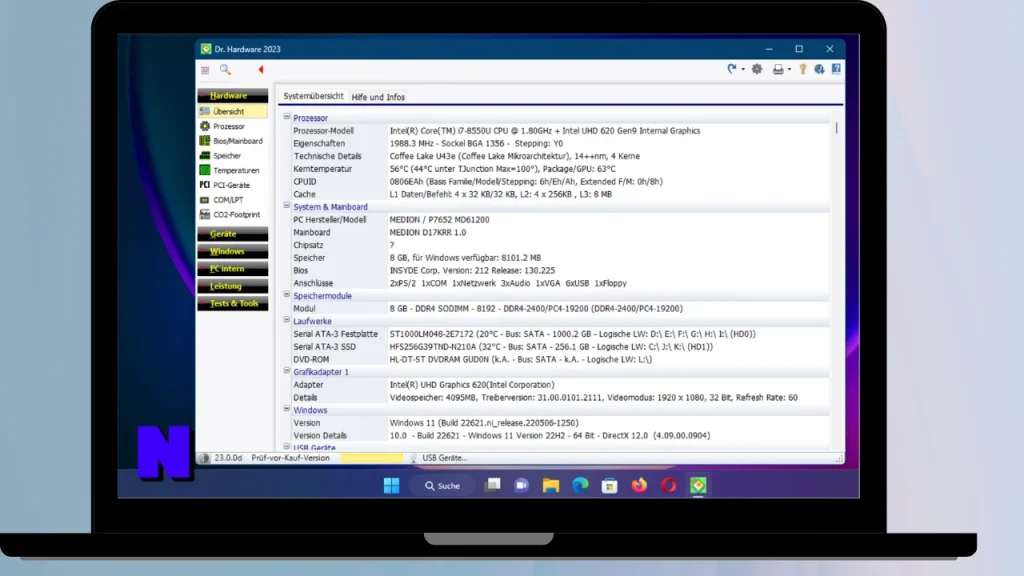Image resolution: width=1024 pixels, height=576 pixels.
Task: Open Firefox from taskbar
Action: [639, 485]
